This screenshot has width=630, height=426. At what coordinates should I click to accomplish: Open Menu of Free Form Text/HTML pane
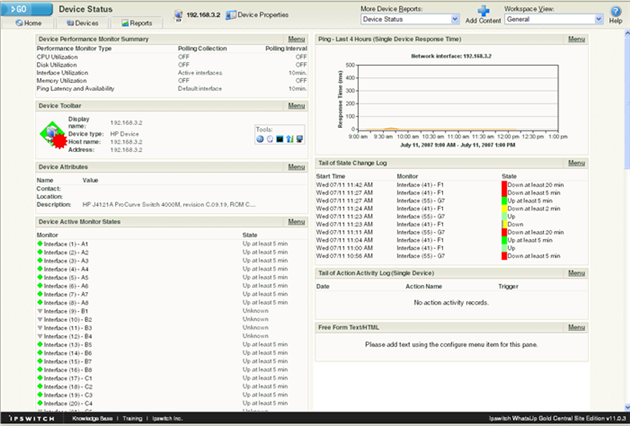pyautogui.click(x=576, y=328)
